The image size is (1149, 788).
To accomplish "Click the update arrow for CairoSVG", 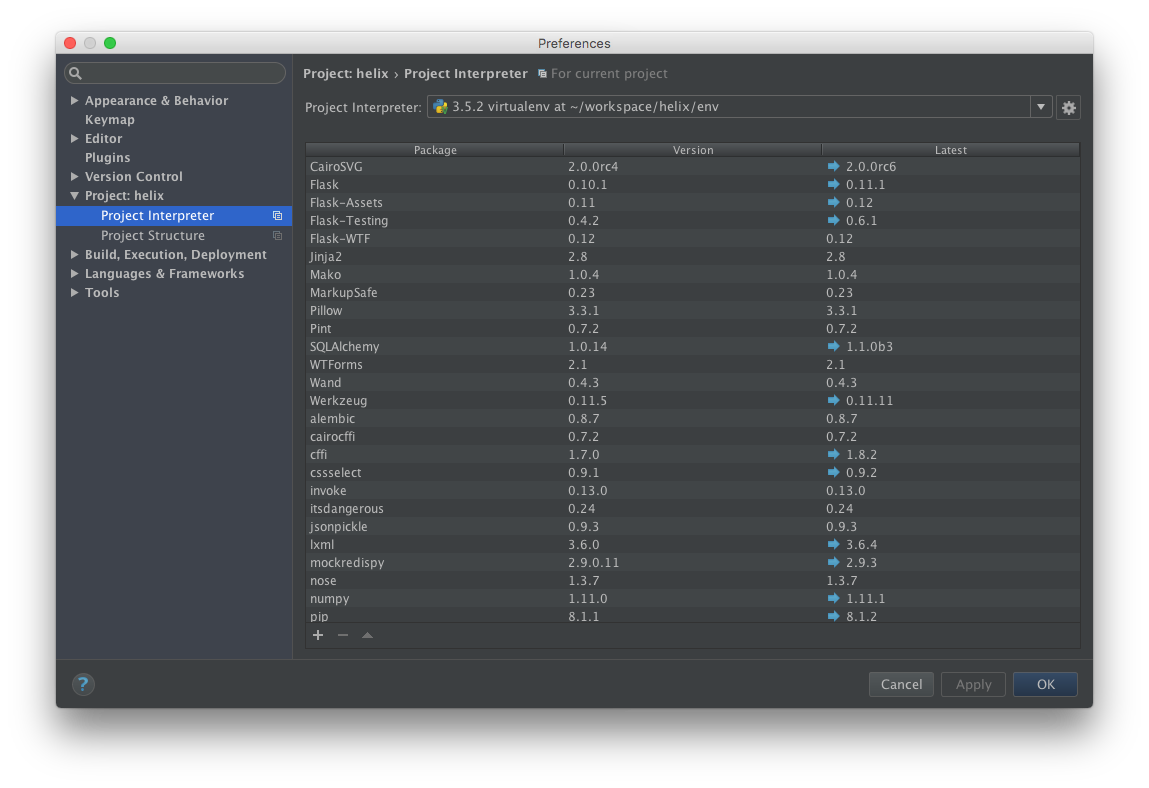I will (833, 166).
